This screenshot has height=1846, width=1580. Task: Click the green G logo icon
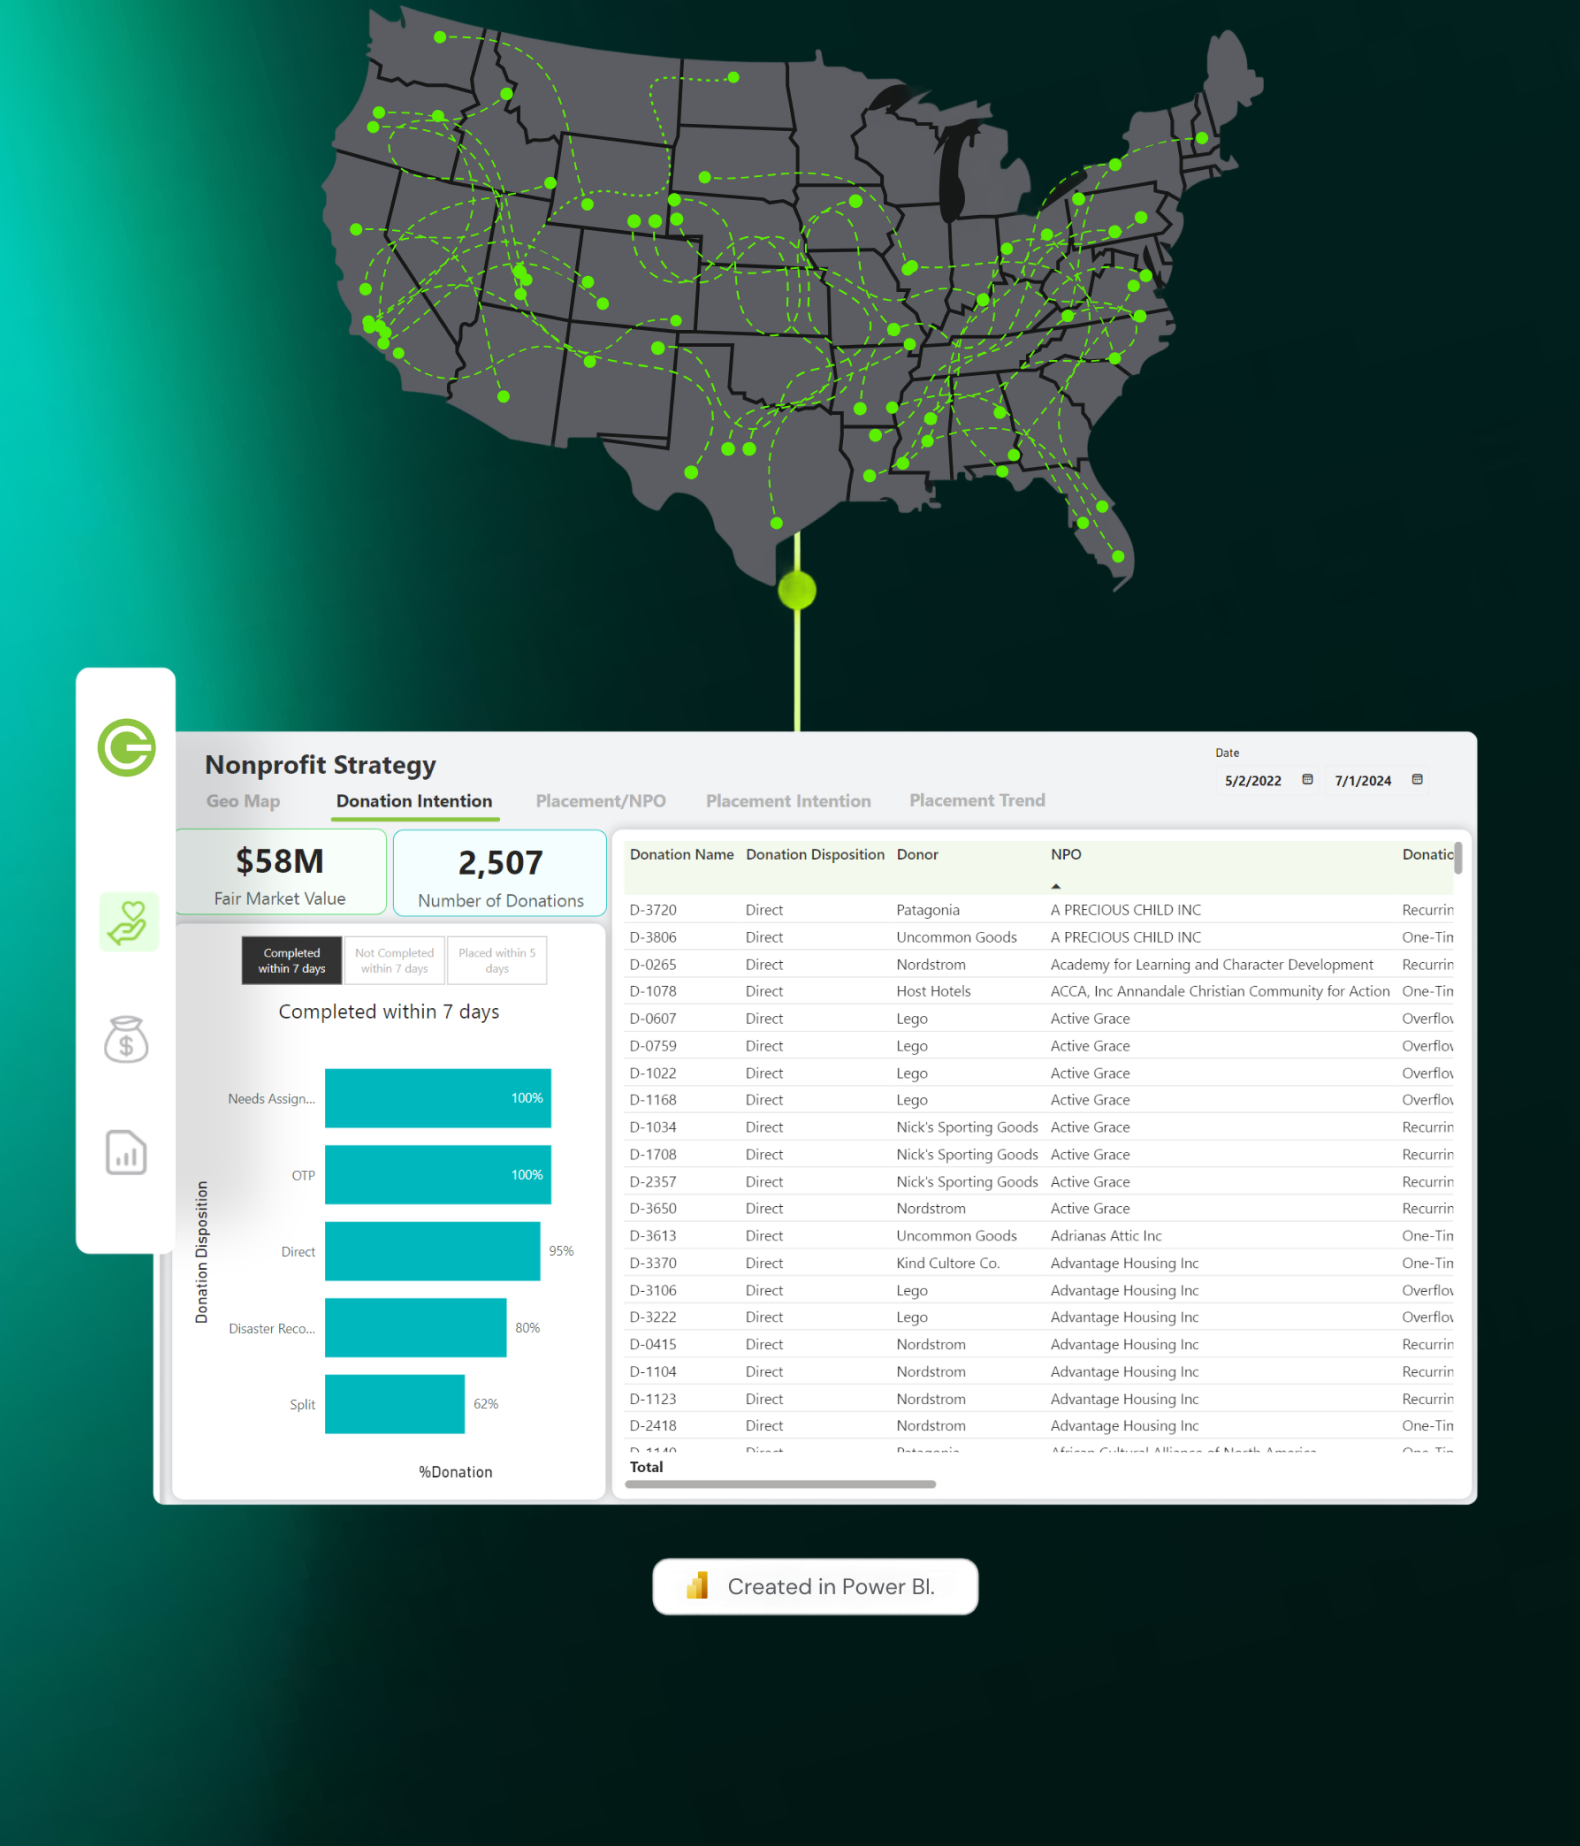[x=127, y=747]
